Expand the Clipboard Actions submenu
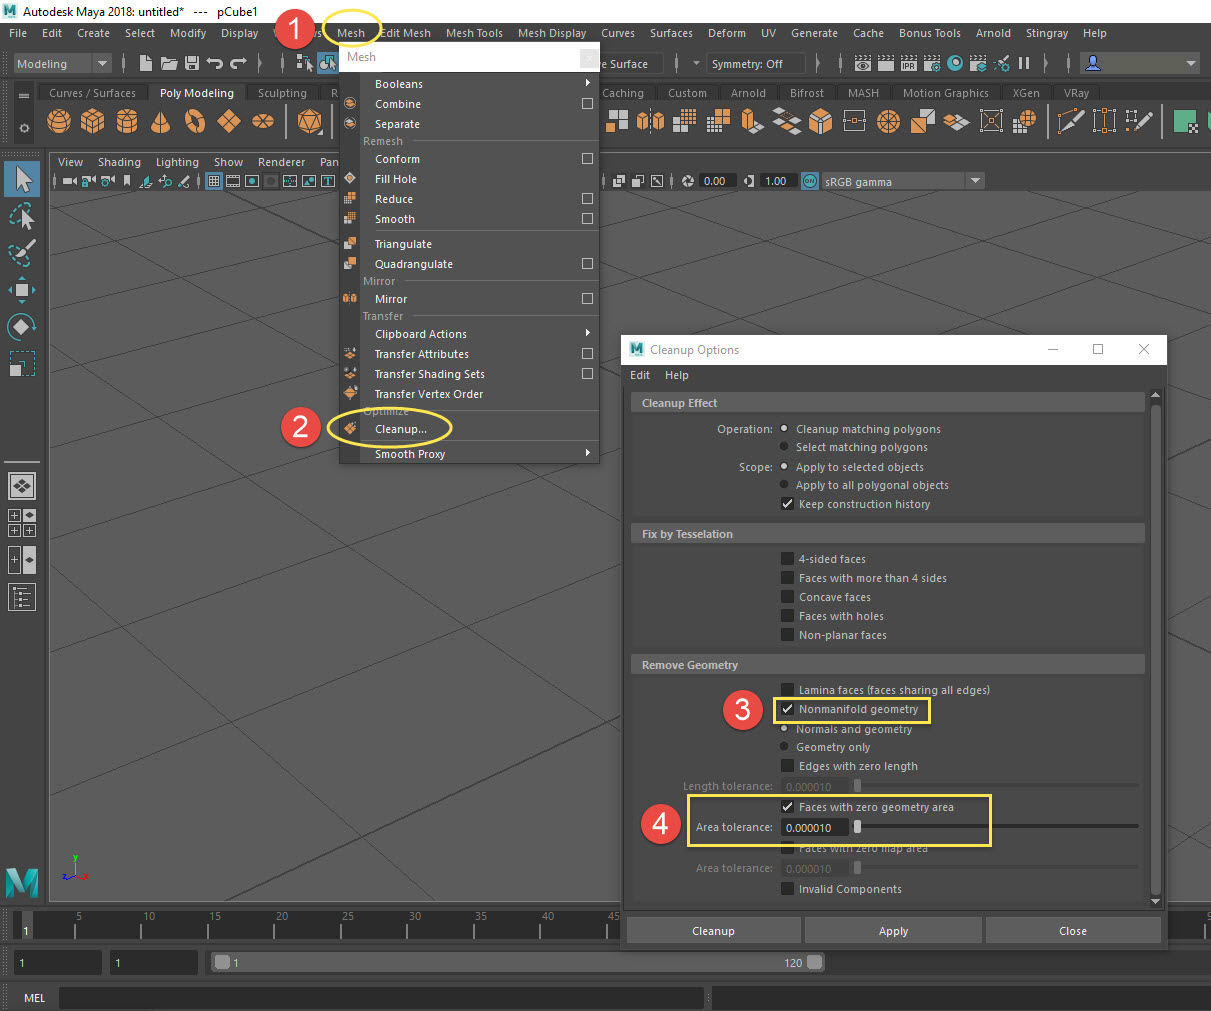The image size is (1211, 1011). pyautogui.click(x=469, y=334)
